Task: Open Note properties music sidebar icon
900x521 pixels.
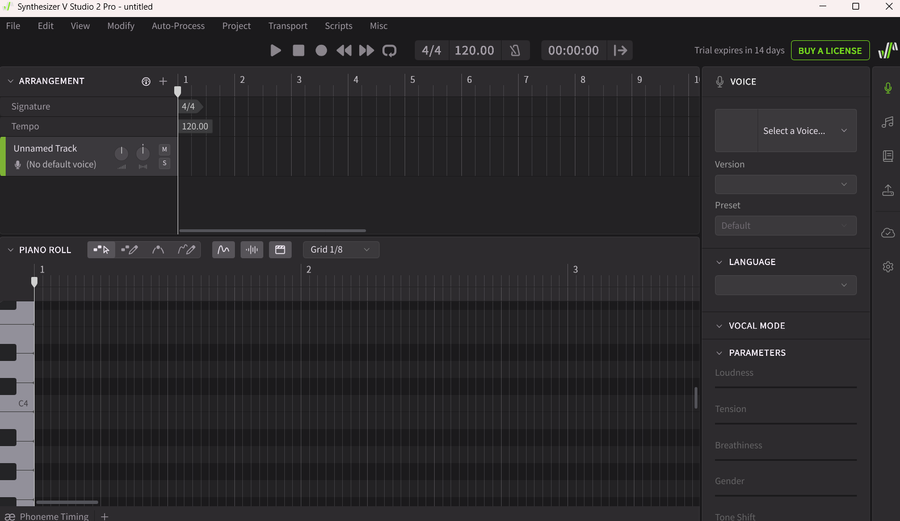Action: coord(888,122)
